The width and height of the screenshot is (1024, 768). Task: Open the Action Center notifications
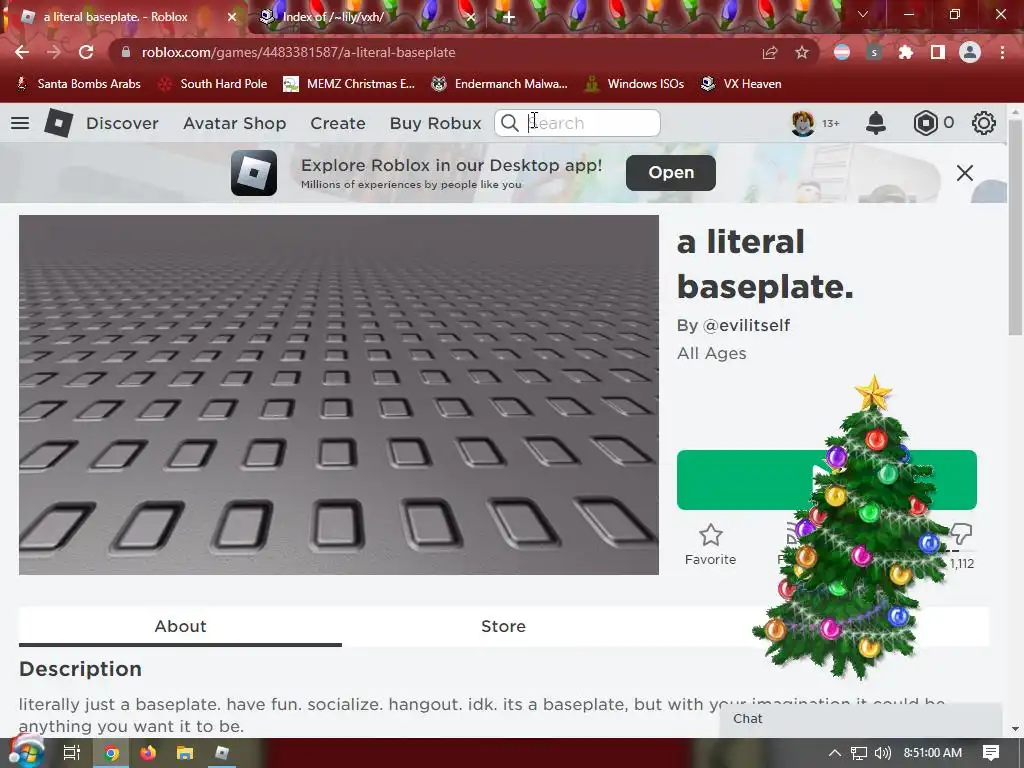click(x=991, y=753)
